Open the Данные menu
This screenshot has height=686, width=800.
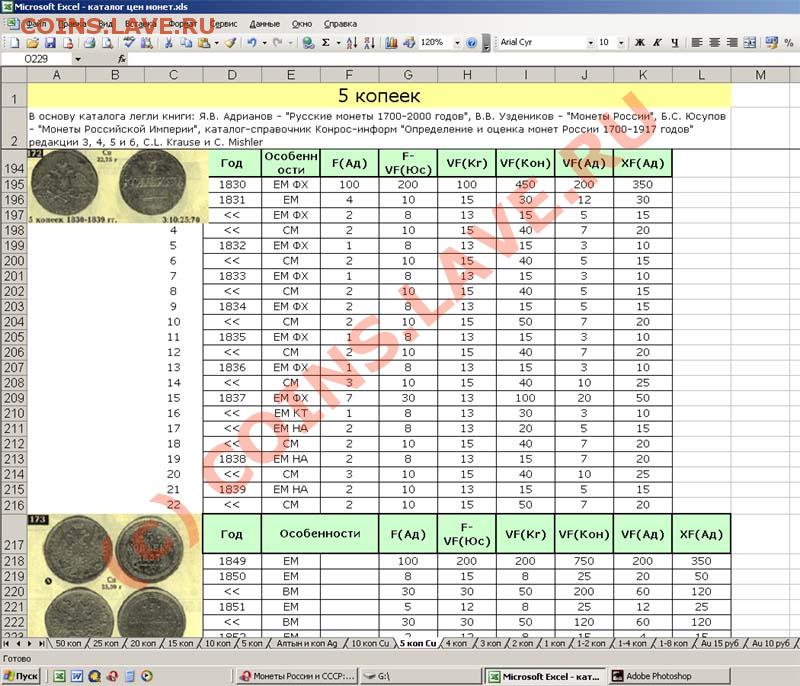pyautogui.click(x=264, y=23)
